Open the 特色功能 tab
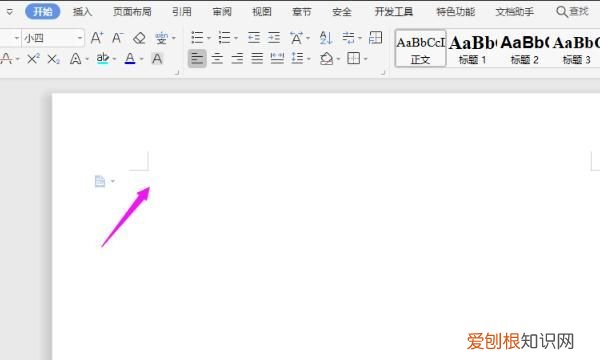The image size is (600, 360). tap(456, 11)
